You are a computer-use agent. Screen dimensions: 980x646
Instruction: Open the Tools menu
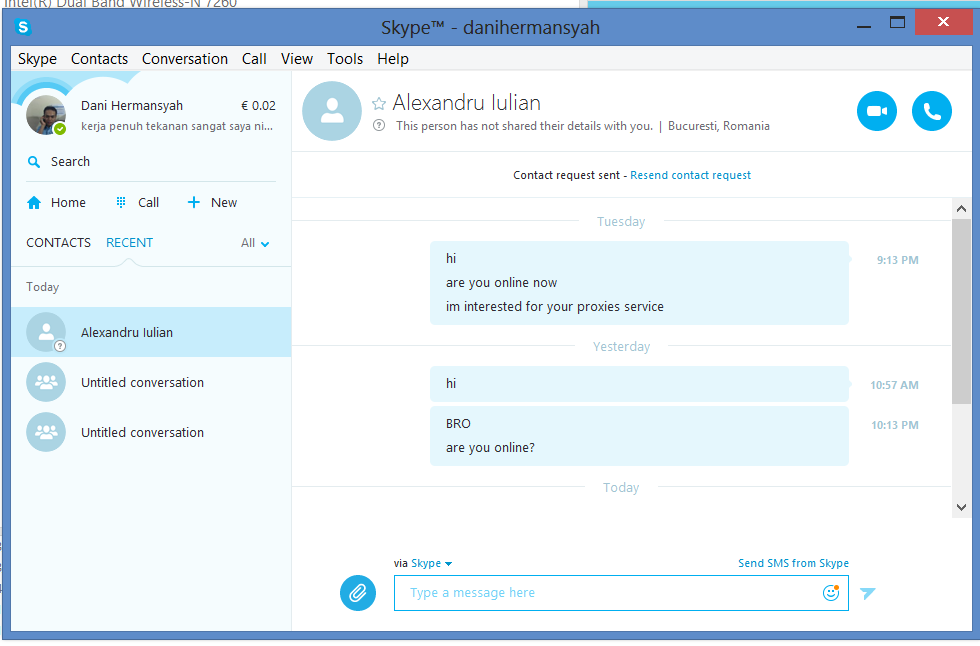coord(345,59)
